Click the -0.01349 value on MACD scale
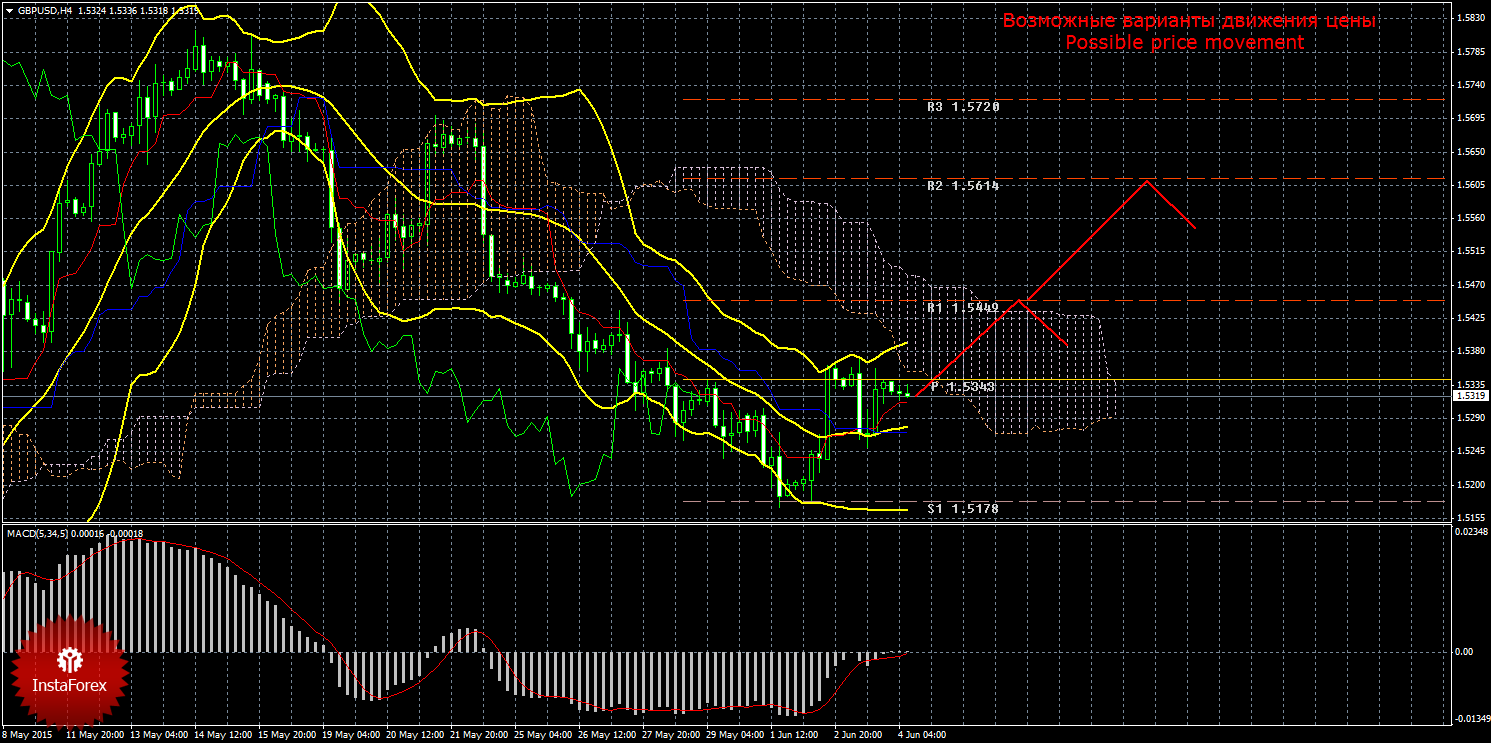Viewport: 1491px width, 743px height. pos(1468,718)
